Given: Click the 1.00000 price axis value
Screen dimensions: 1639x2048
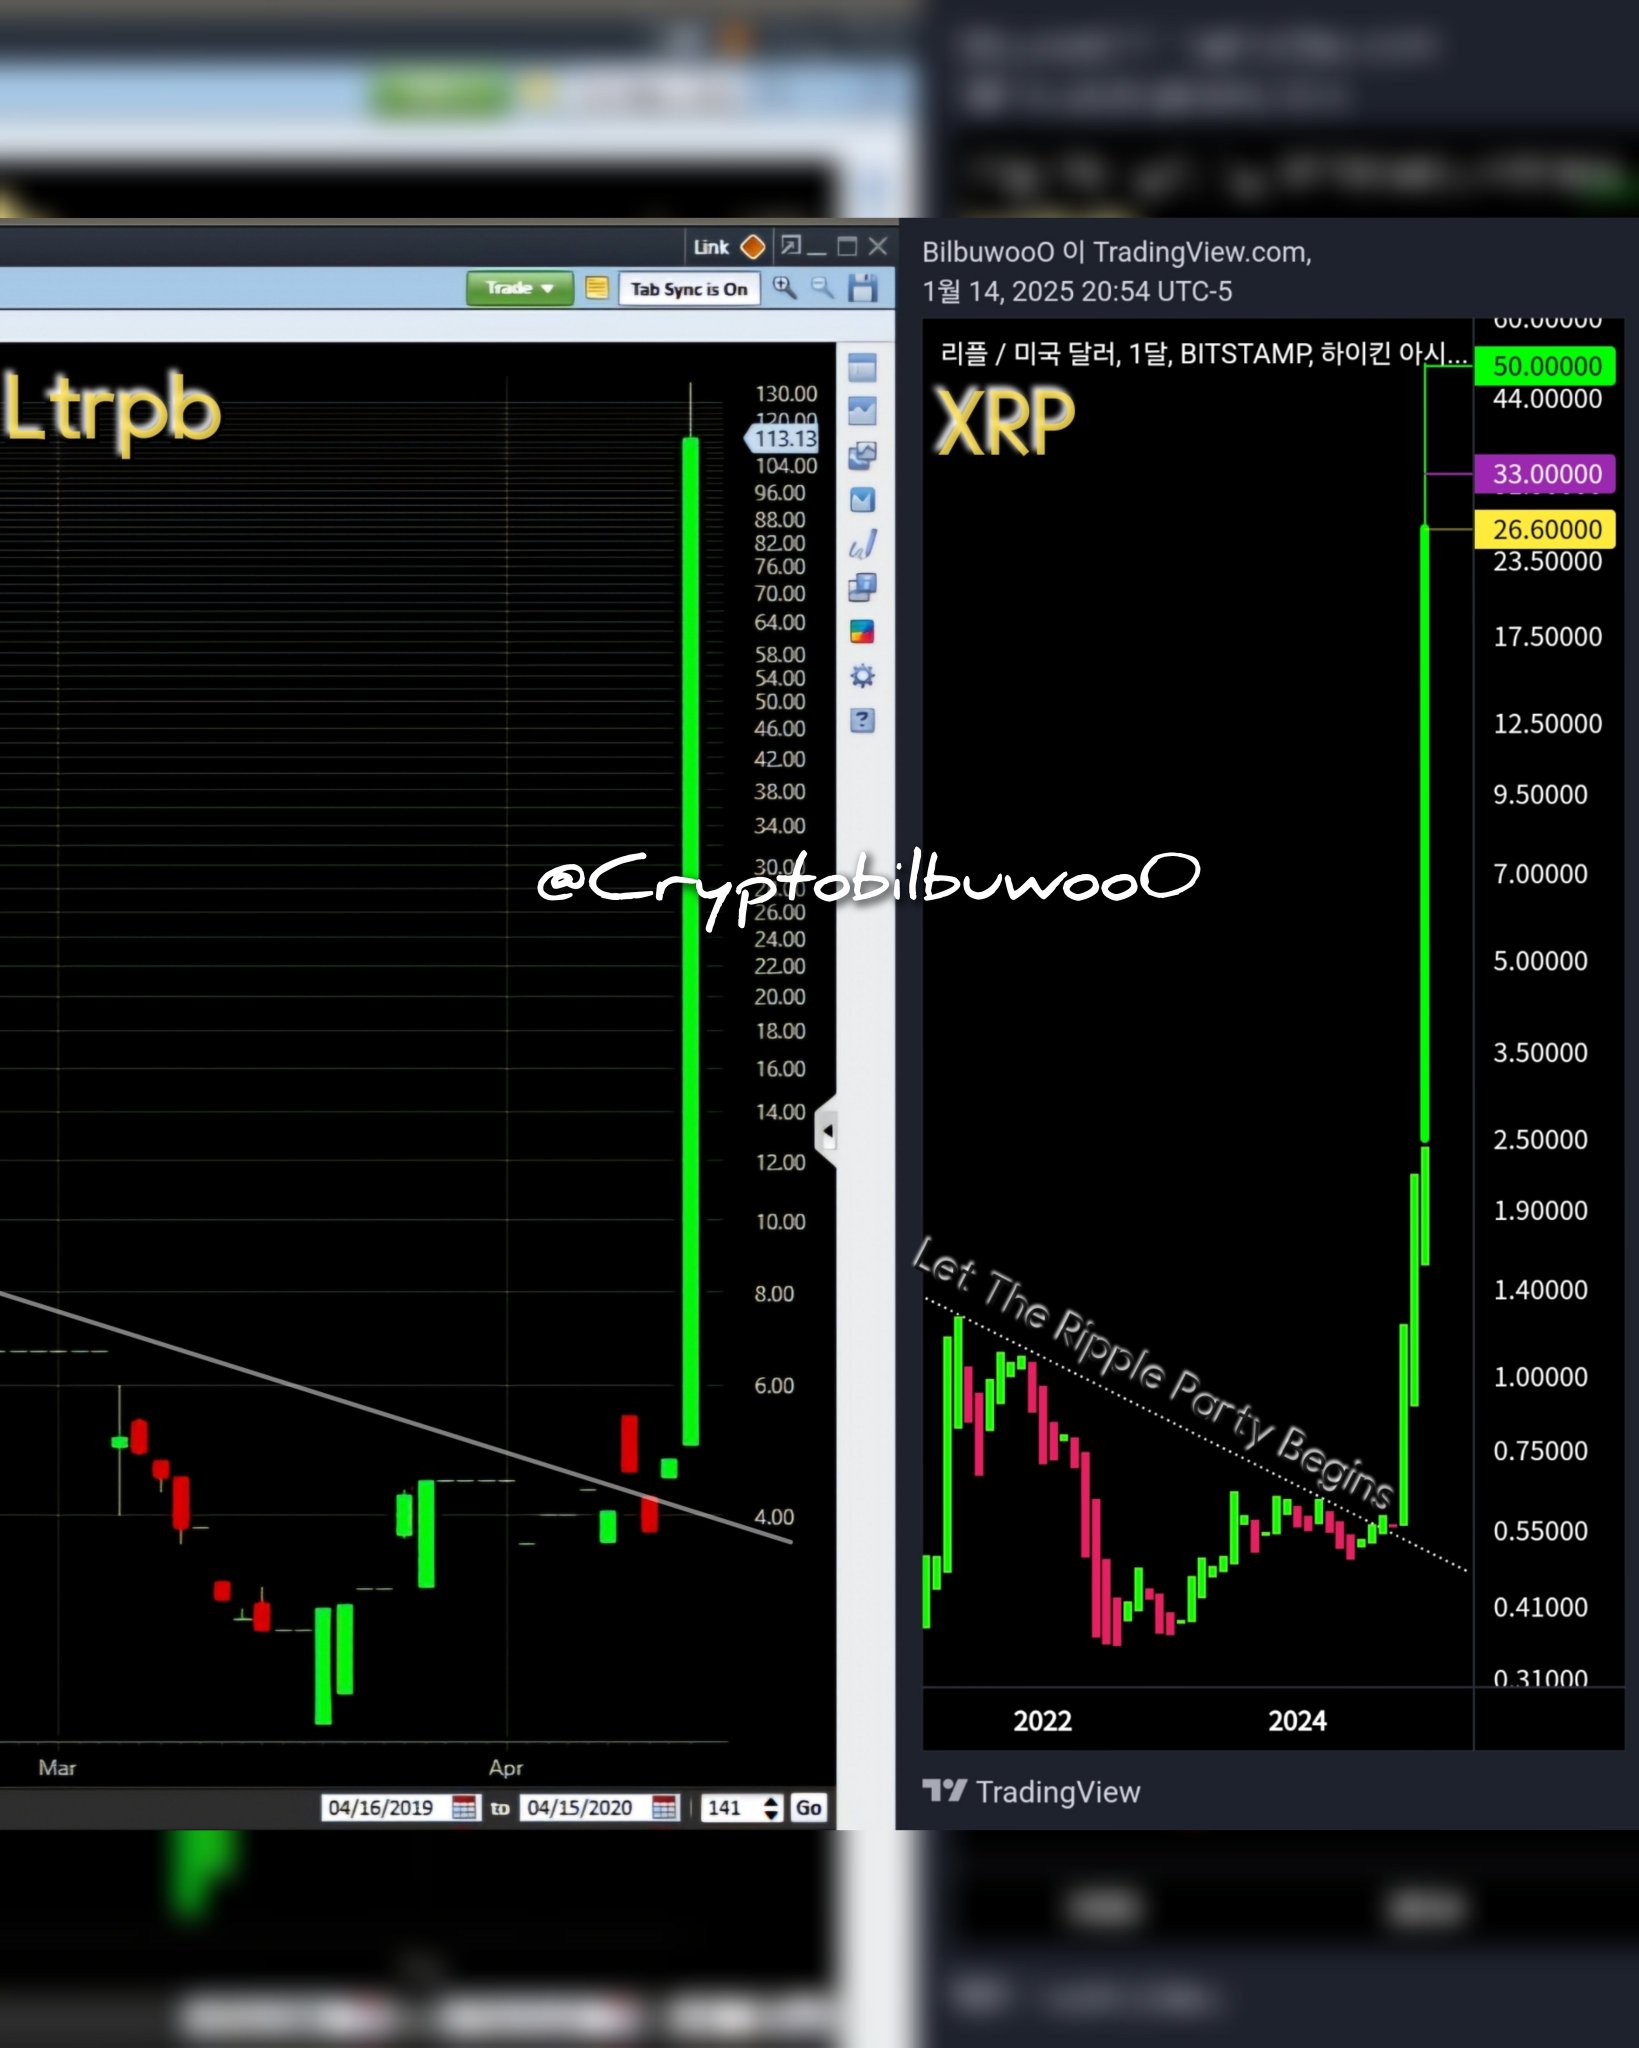Looking at the screenshot, I should (1540, 1377).
